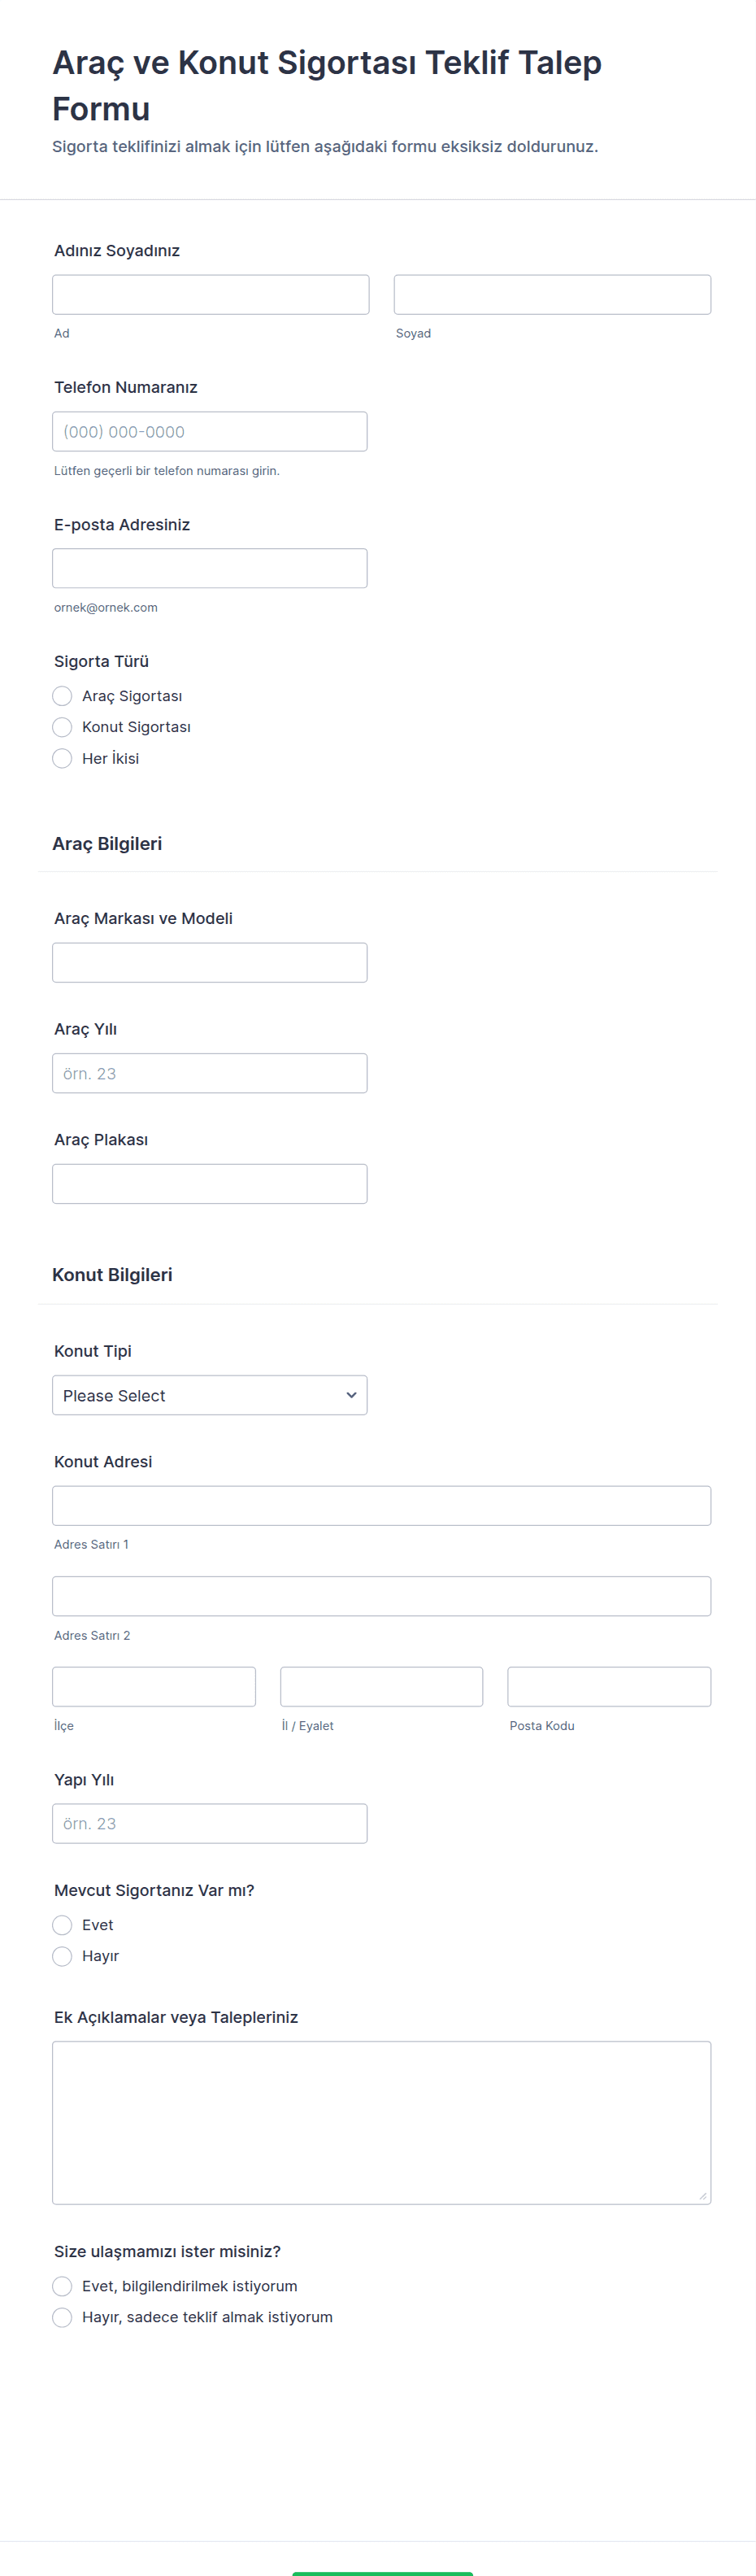Click the Posta Kodu field
The image size is (756, 2576).
pyautogui.click(x=609, y=1686)
